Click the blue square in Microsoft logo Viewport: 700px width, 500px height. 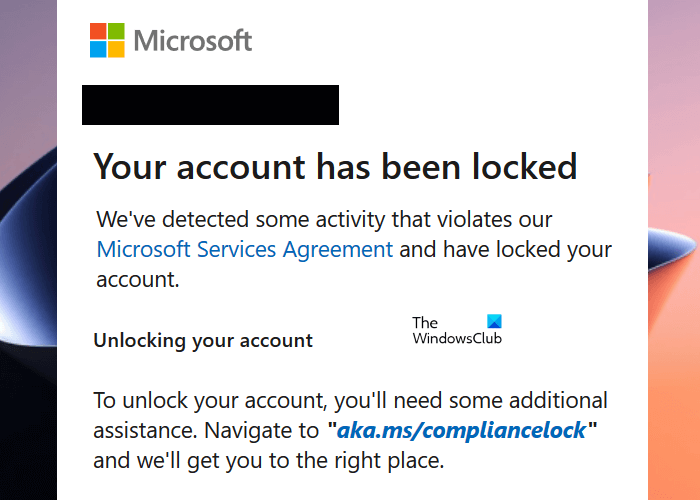98,50
